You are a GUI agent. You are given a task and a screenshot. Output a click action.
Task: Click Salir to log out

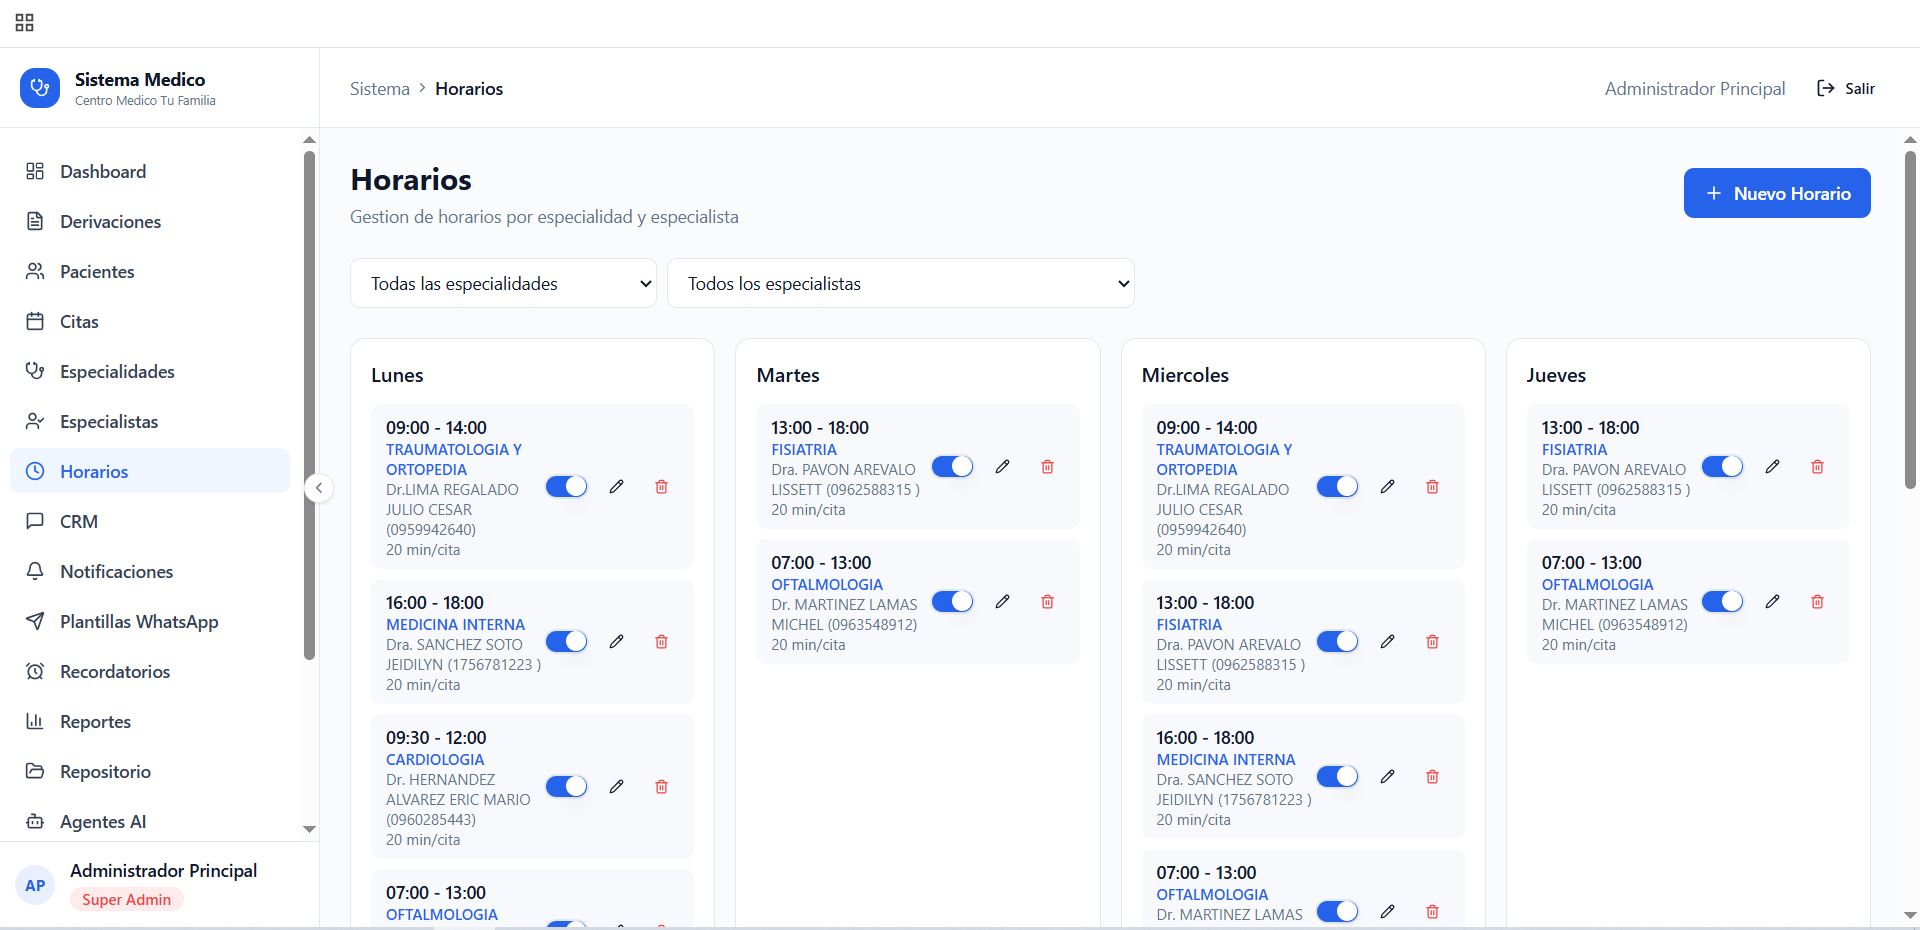click(1846, 89)
